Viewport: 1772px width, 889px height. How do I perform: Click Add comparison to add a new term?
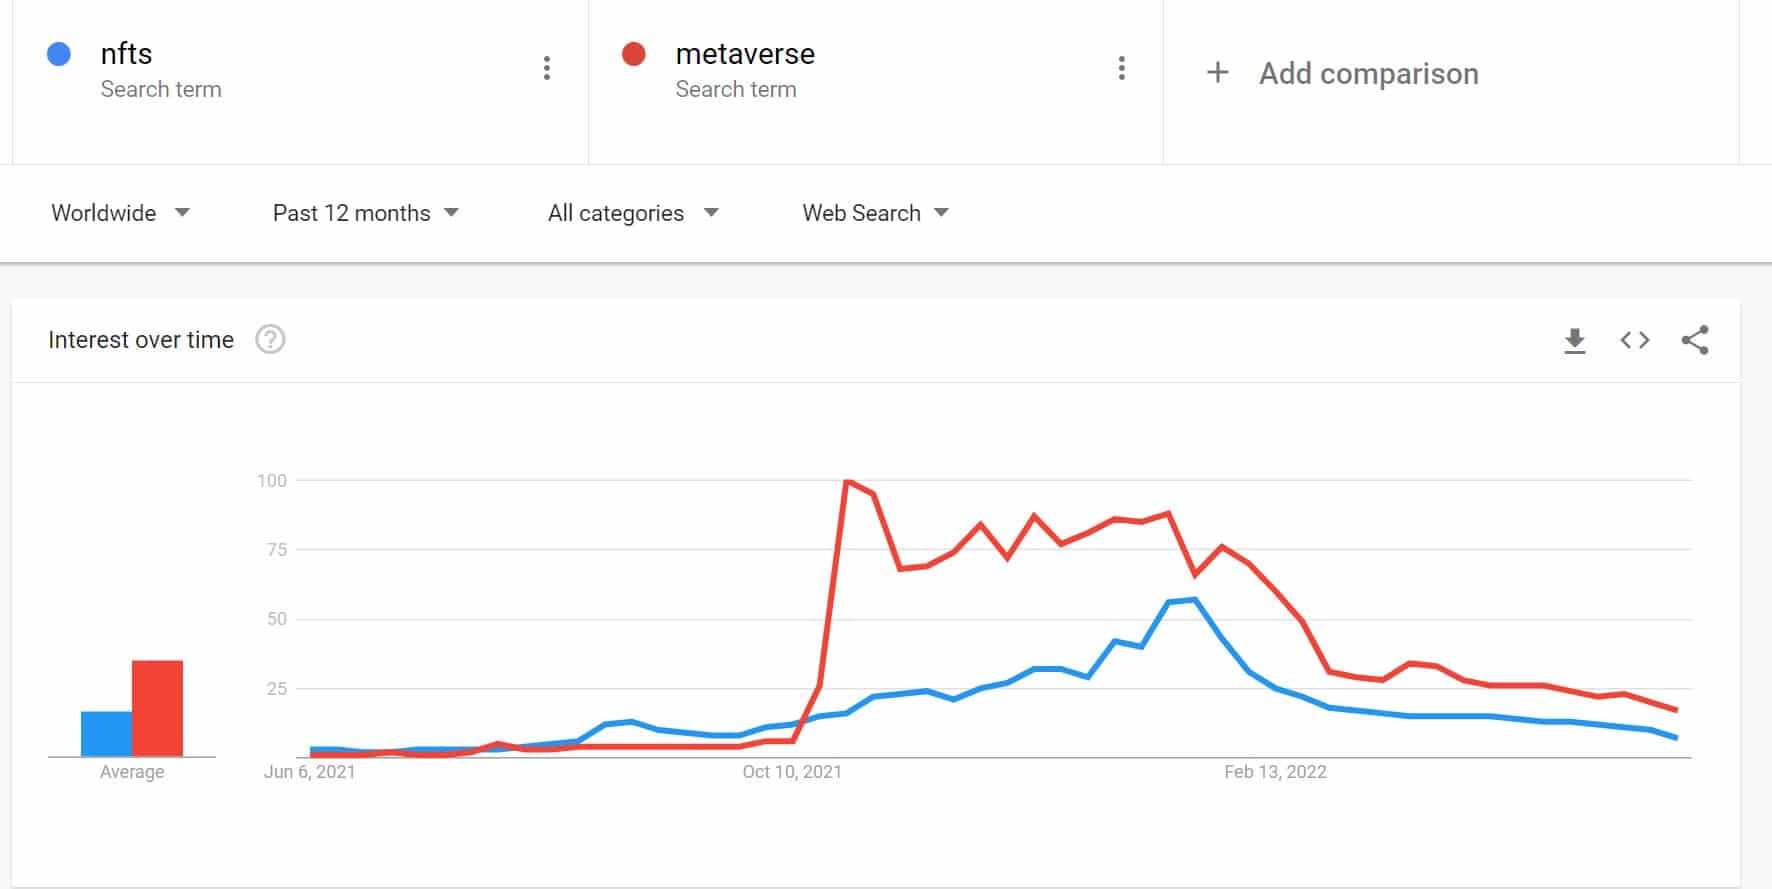1369,73
